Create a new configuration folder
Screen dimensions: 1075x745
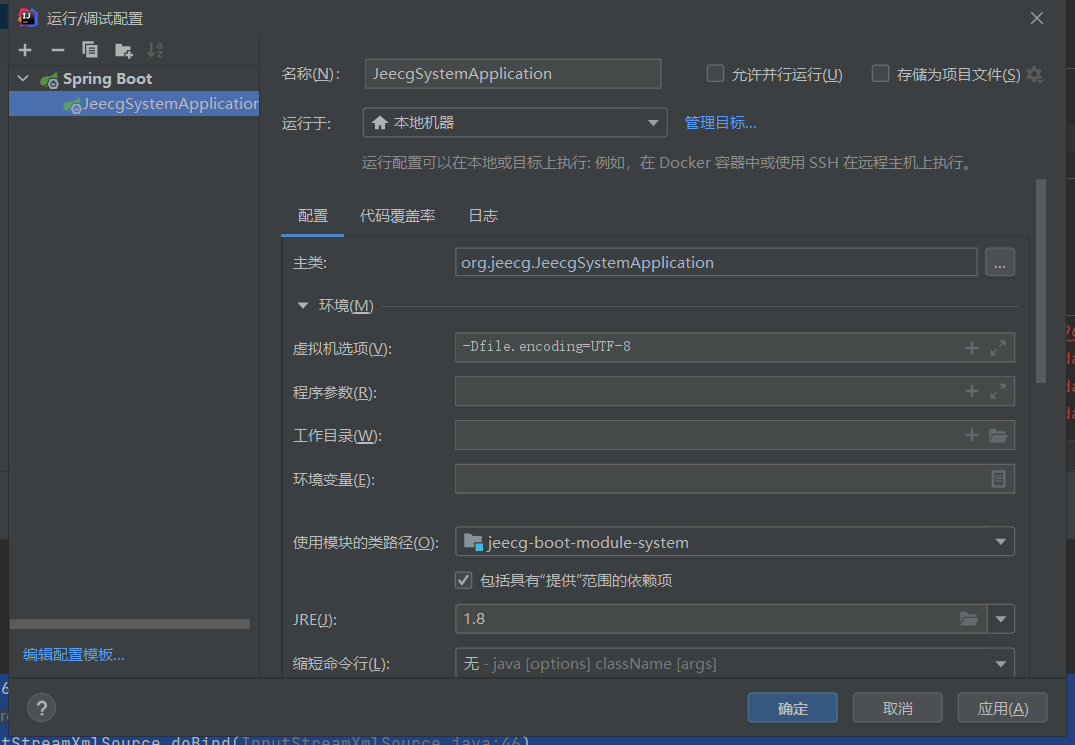[122, 49]
